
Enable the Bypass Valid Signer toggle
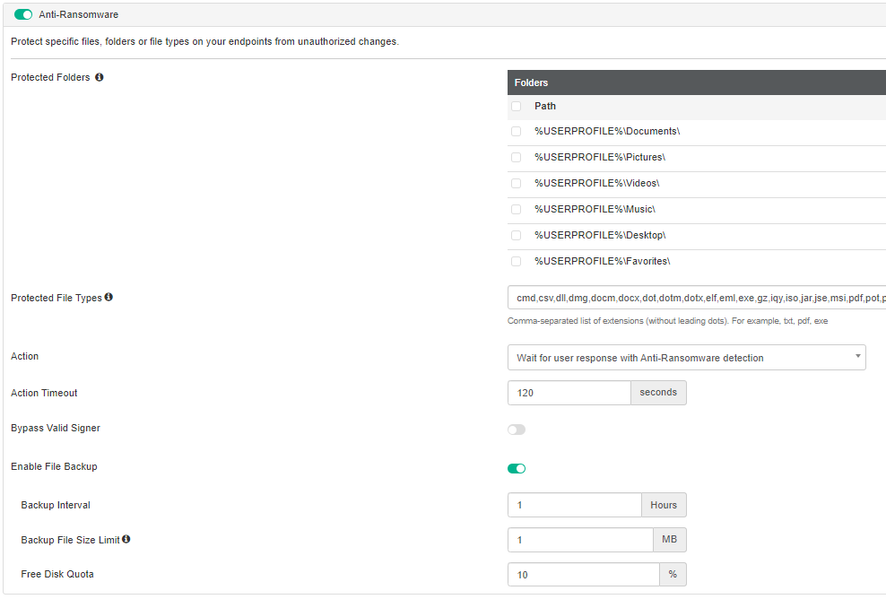click(x=516, y=429)
